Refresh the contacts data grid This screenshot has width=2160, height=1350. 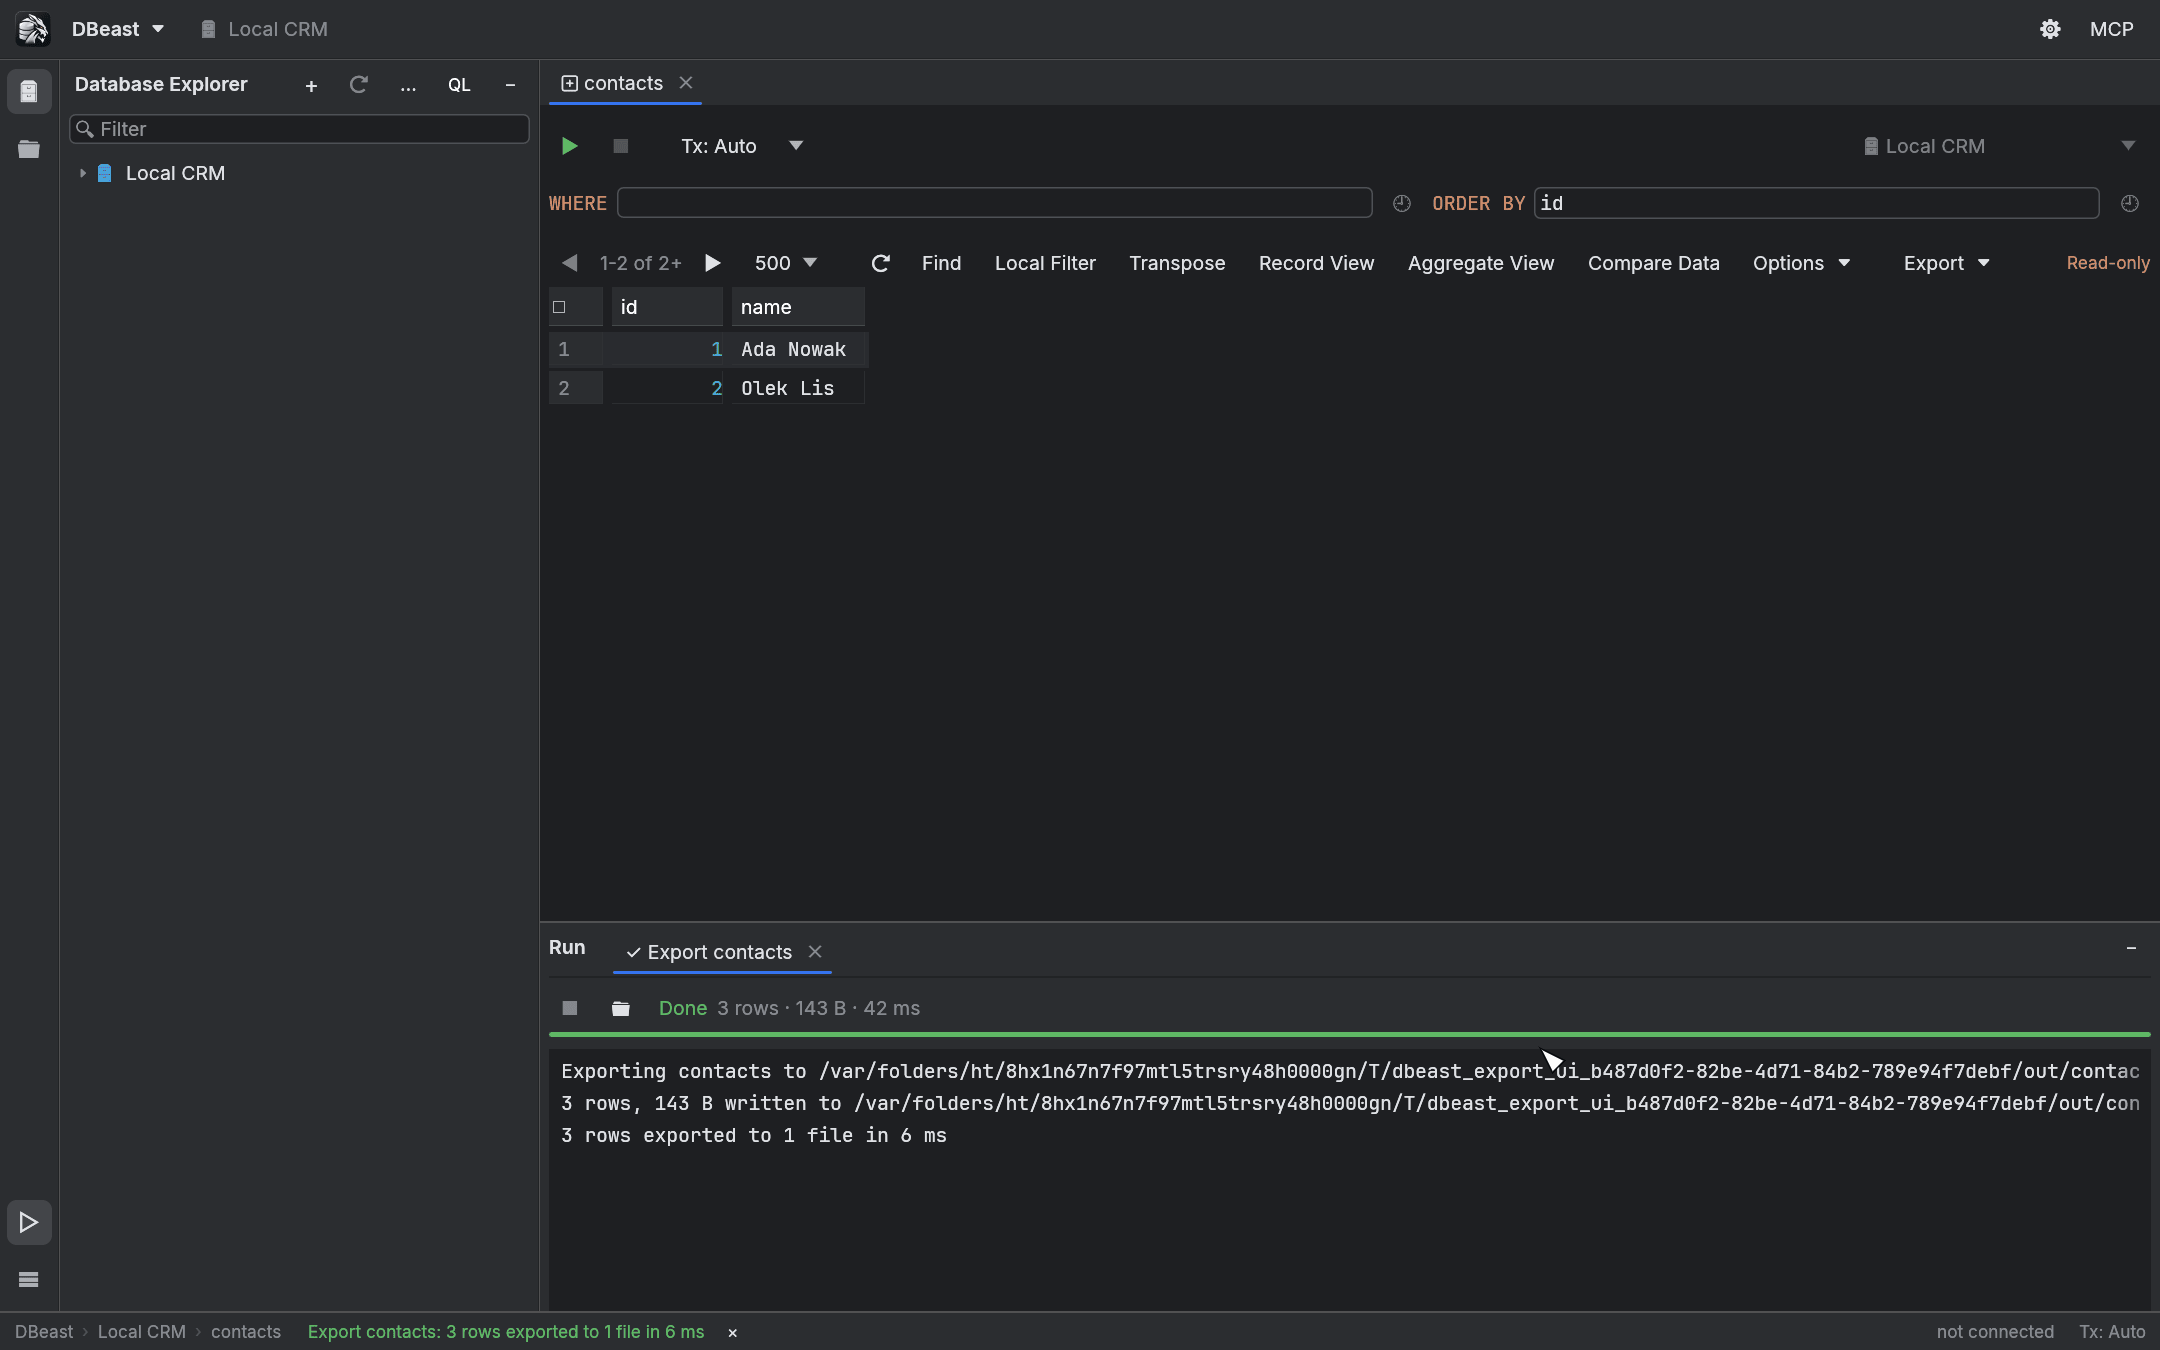click(x=880, y=263)
